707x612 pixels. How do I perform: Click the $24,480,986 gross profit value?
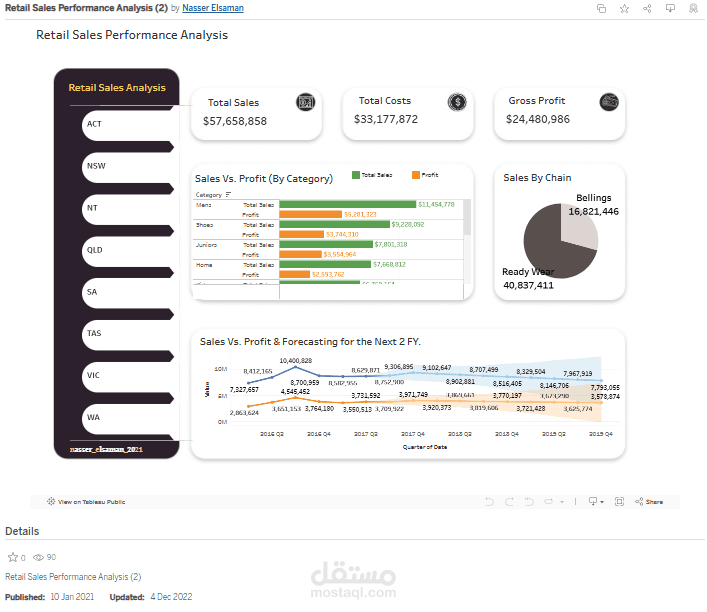[x=538, y=119]
